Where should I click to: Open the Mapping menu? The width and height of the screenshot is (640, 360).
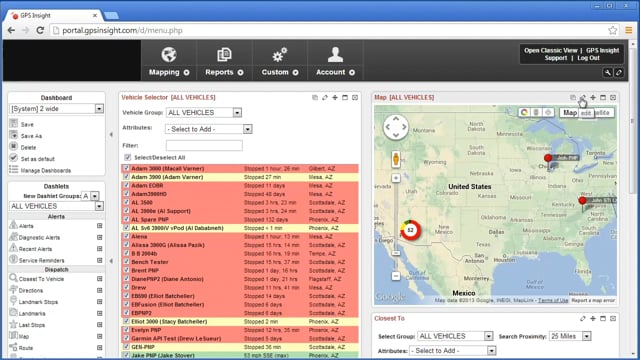pyautogui.click(x=169, y=61)
